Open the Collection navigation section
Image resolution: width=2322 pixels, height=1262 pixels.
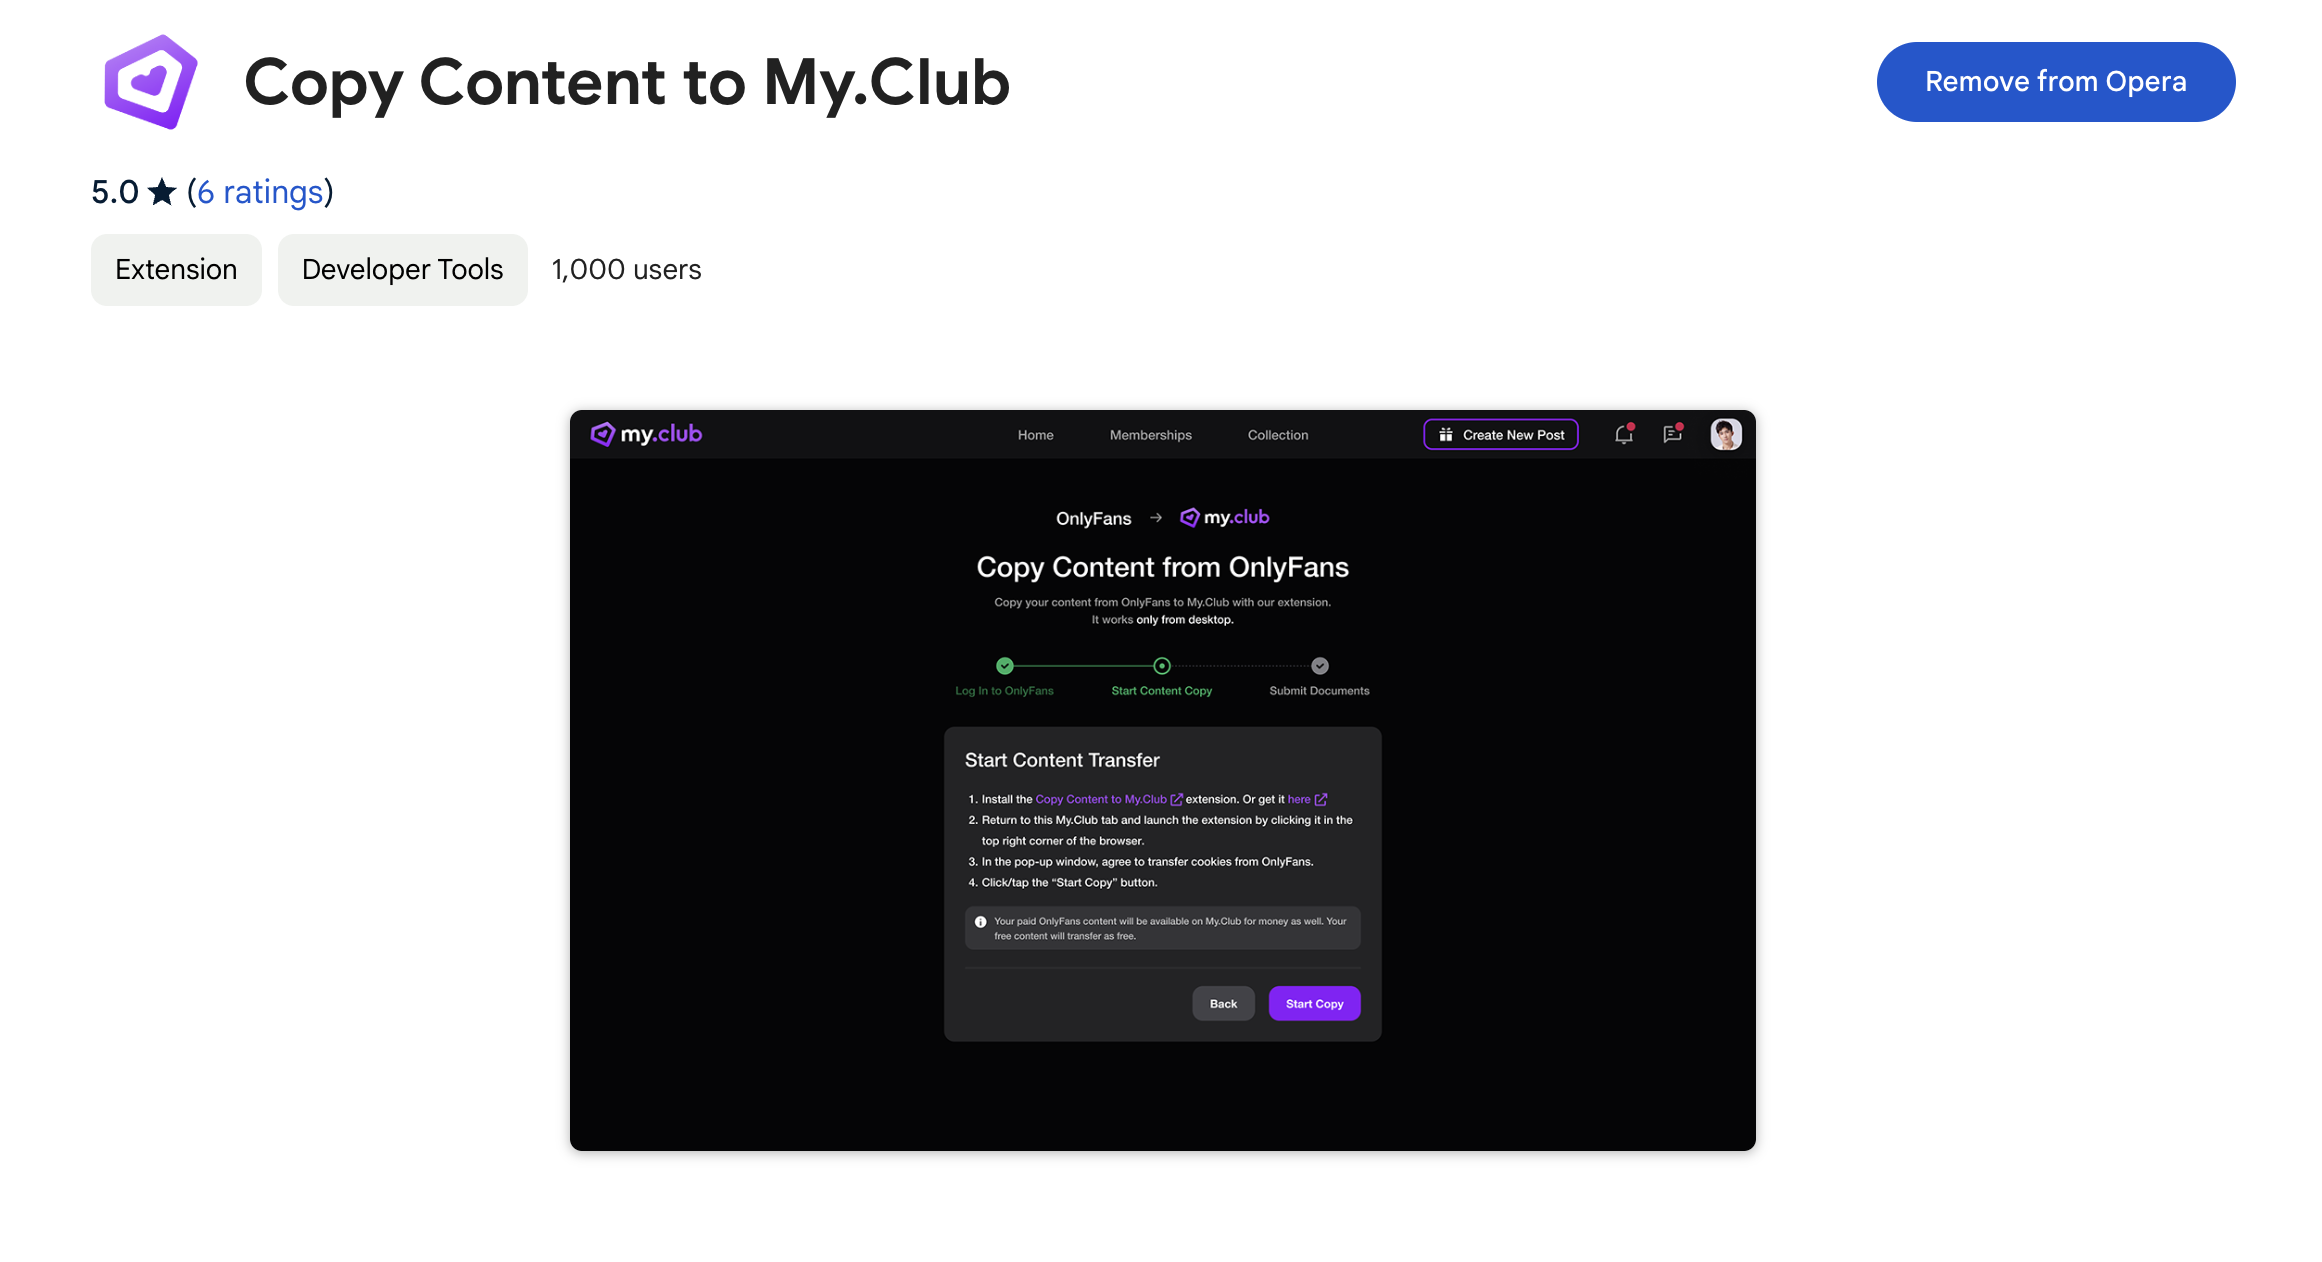tap(1276, 435)
